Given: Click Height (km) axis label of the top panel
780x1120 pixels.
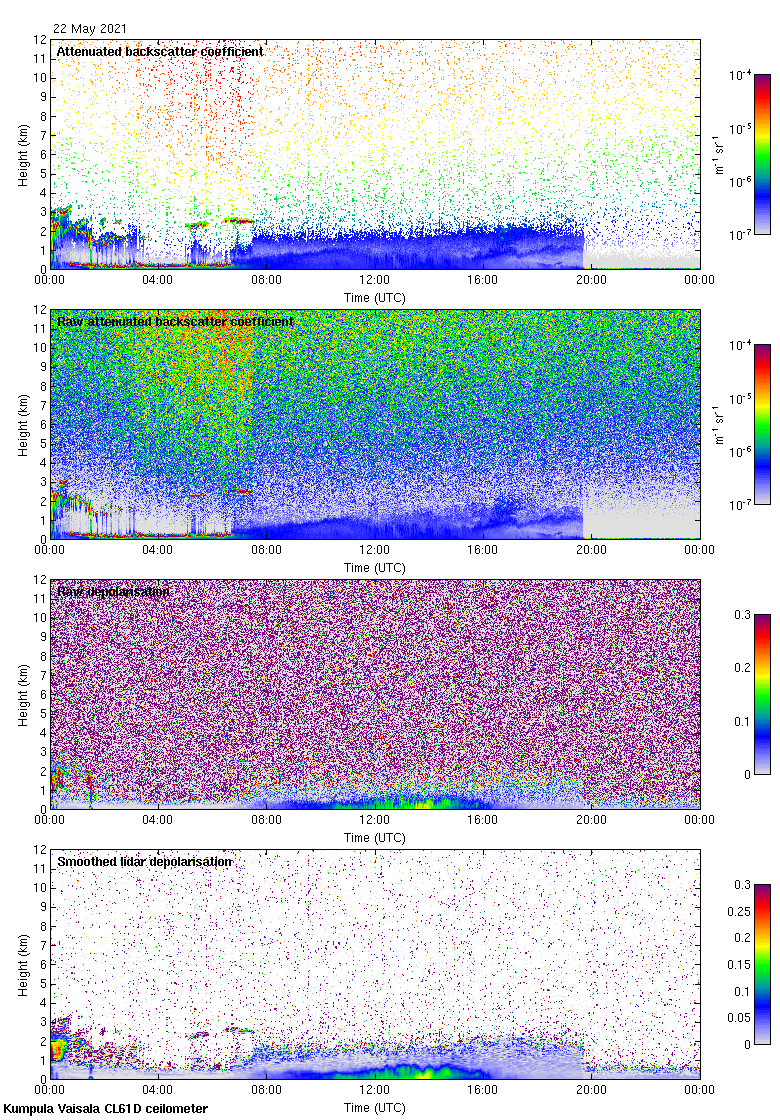Looking at the screenshot, I should [x=24, y=155].
